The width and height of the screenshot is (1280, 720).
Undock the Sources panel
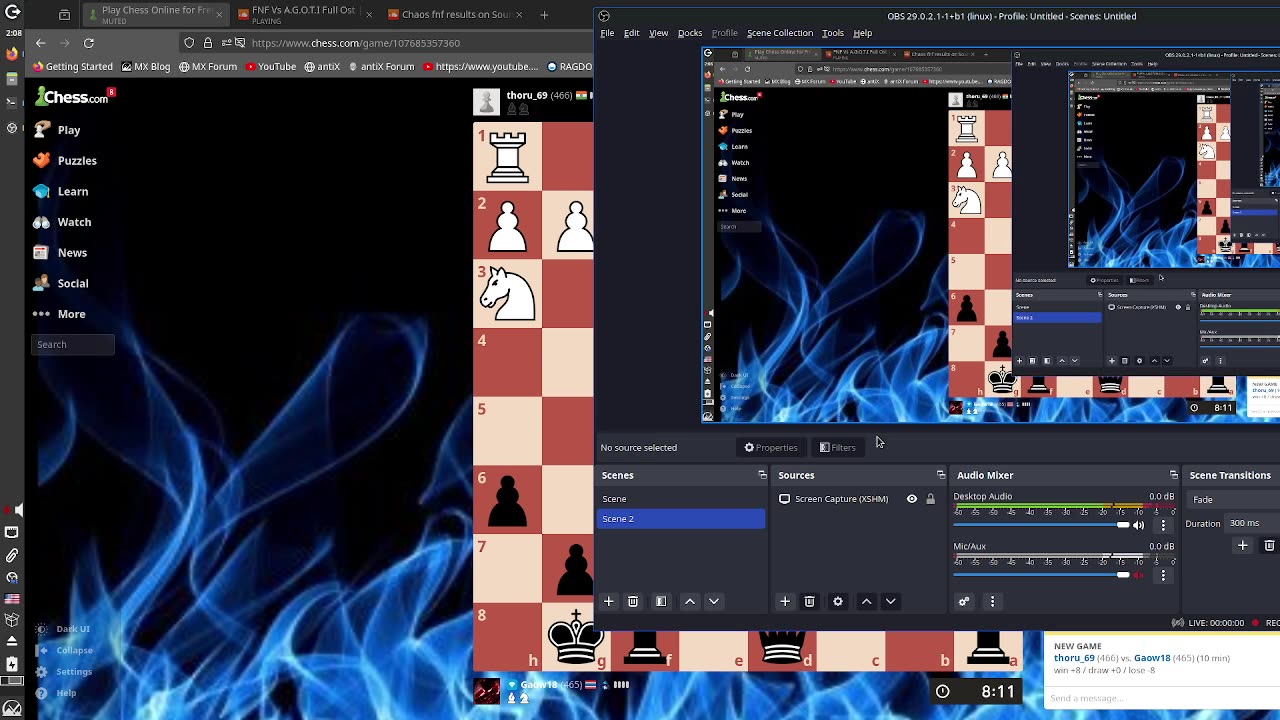pyautogui.click(x=941, y=475)
